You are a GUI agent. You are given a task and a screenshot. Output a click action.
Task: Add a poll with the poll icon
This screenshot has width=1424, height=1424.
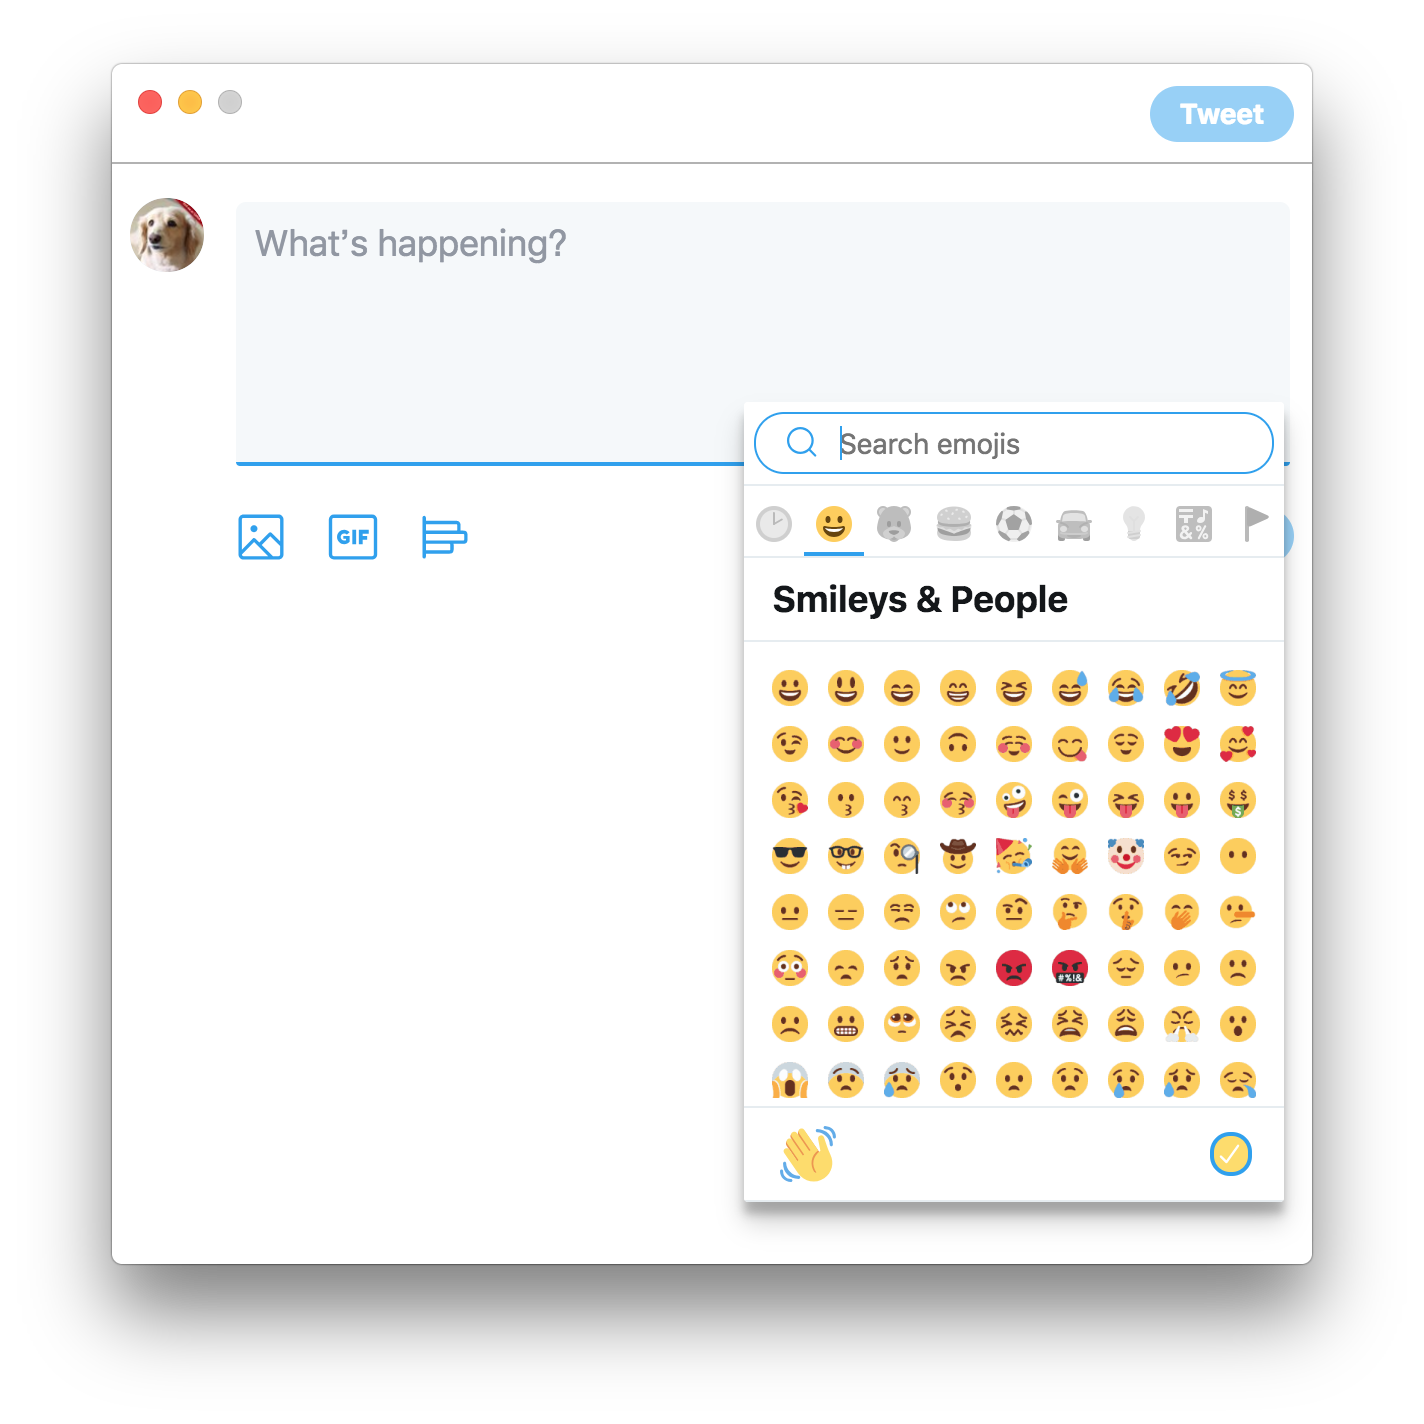444,537
